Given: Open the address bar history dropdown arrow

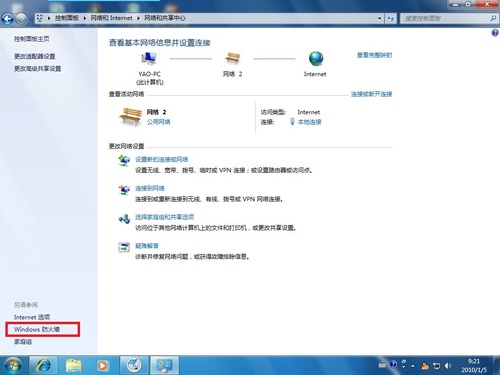Looking at the screenshot, I should click(379, 18).
